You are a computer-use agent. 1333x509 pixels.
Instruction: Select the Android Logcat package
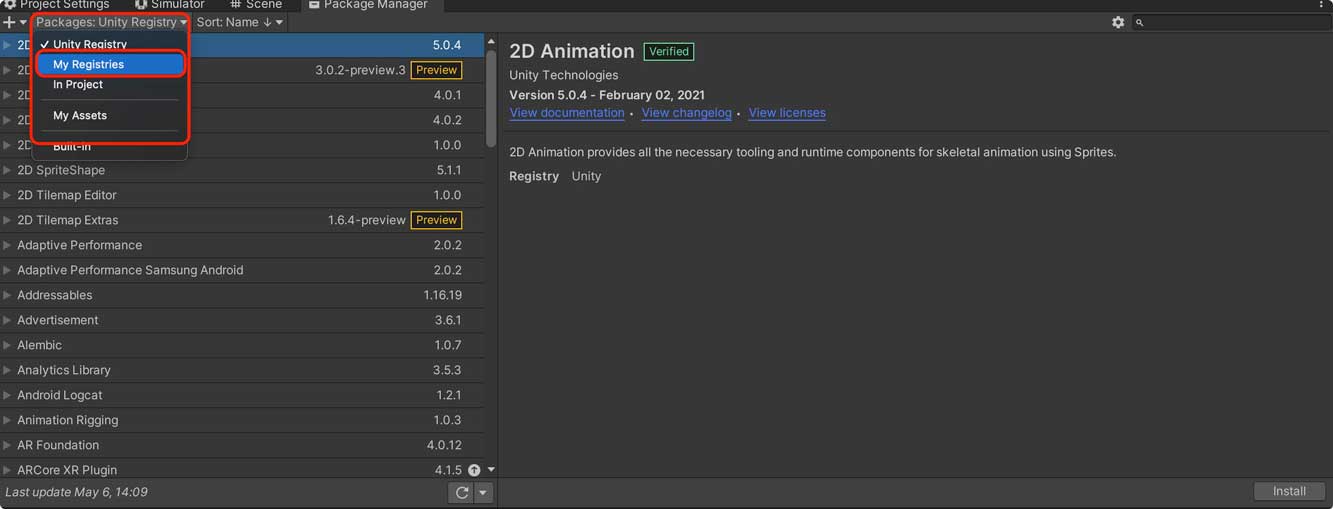tap(242, 395)
